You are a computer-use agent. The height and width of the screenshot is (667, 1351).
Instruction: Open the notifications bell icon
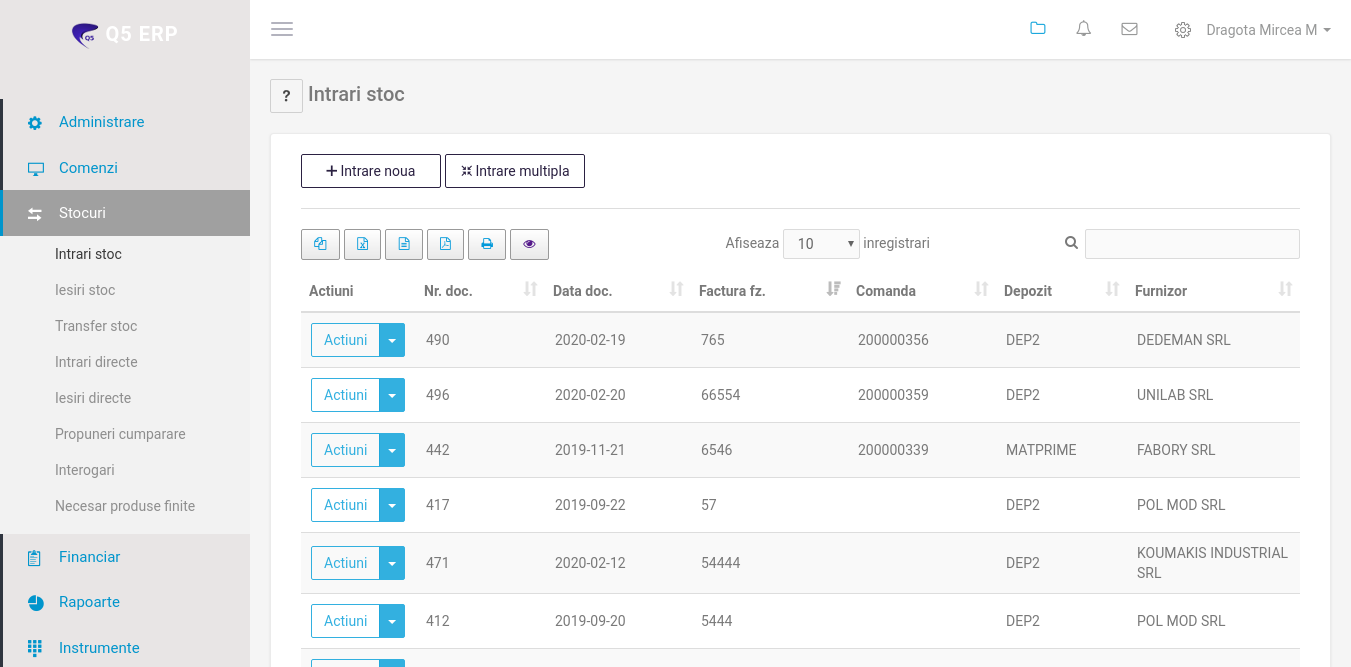click(x=1083, y=30)
